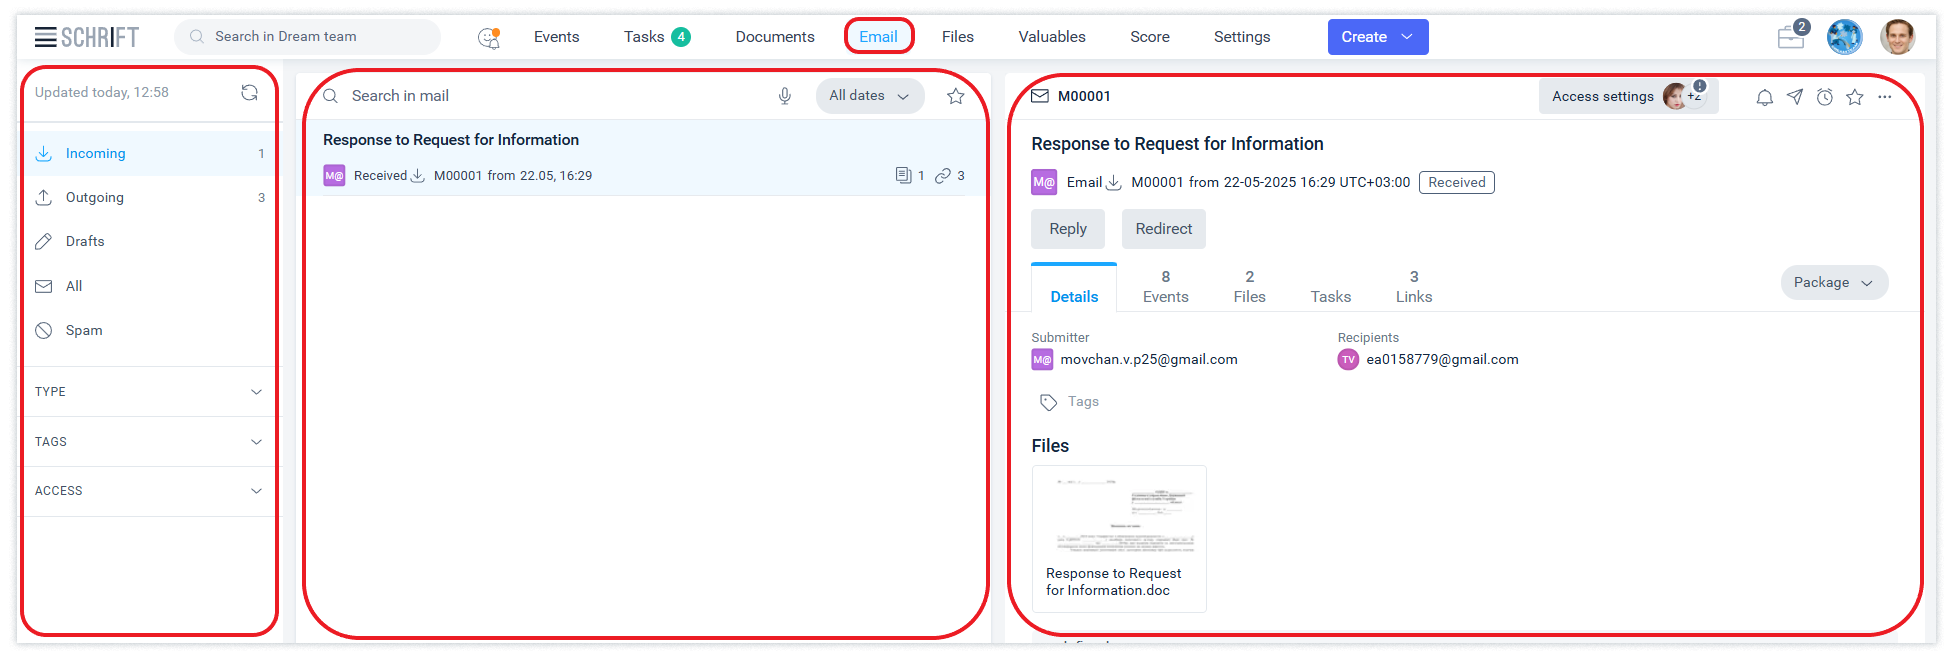Click the Reply button
The width and height of the screenshot is (1952, 658).
pos(1067,229)
